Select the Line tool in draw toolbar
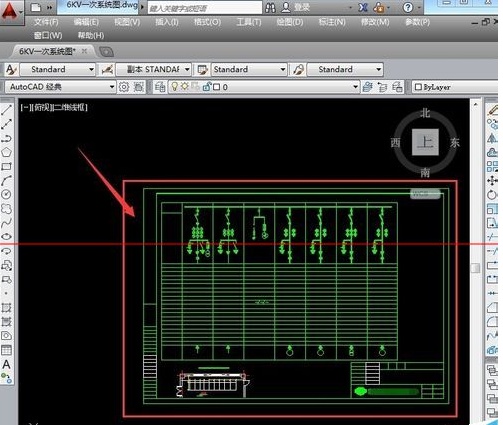This screenshot has width=503, height=425. point(6,110)
